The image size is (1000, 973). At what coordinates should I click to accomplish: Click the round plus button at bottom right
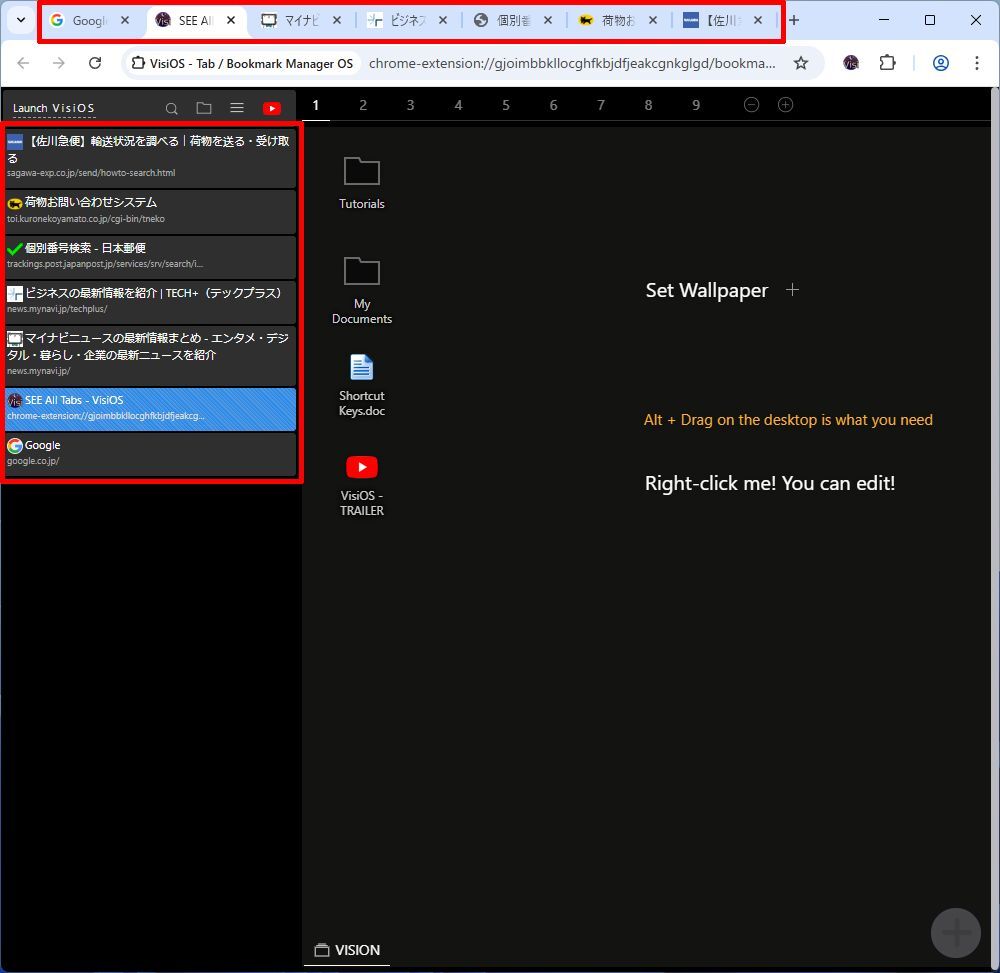pyautogui.click(x=955, y=933)
